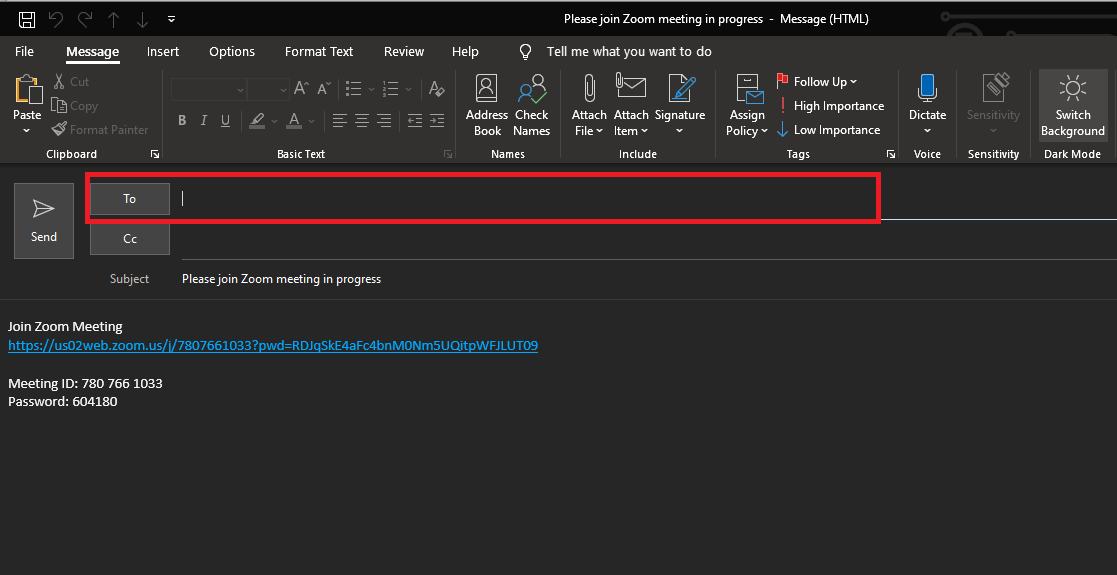
Task: Open the font size combo box
Action: click(x=269, y=89)
